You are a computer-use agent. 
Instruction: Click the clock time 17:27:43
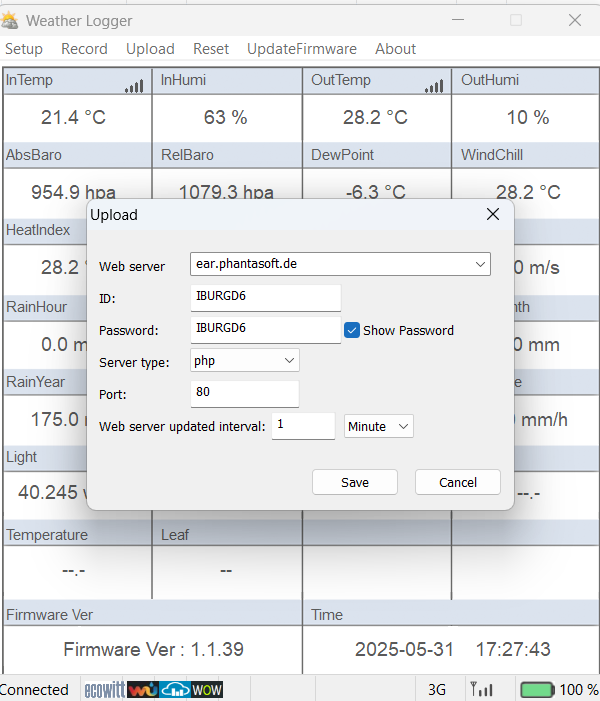513,649
